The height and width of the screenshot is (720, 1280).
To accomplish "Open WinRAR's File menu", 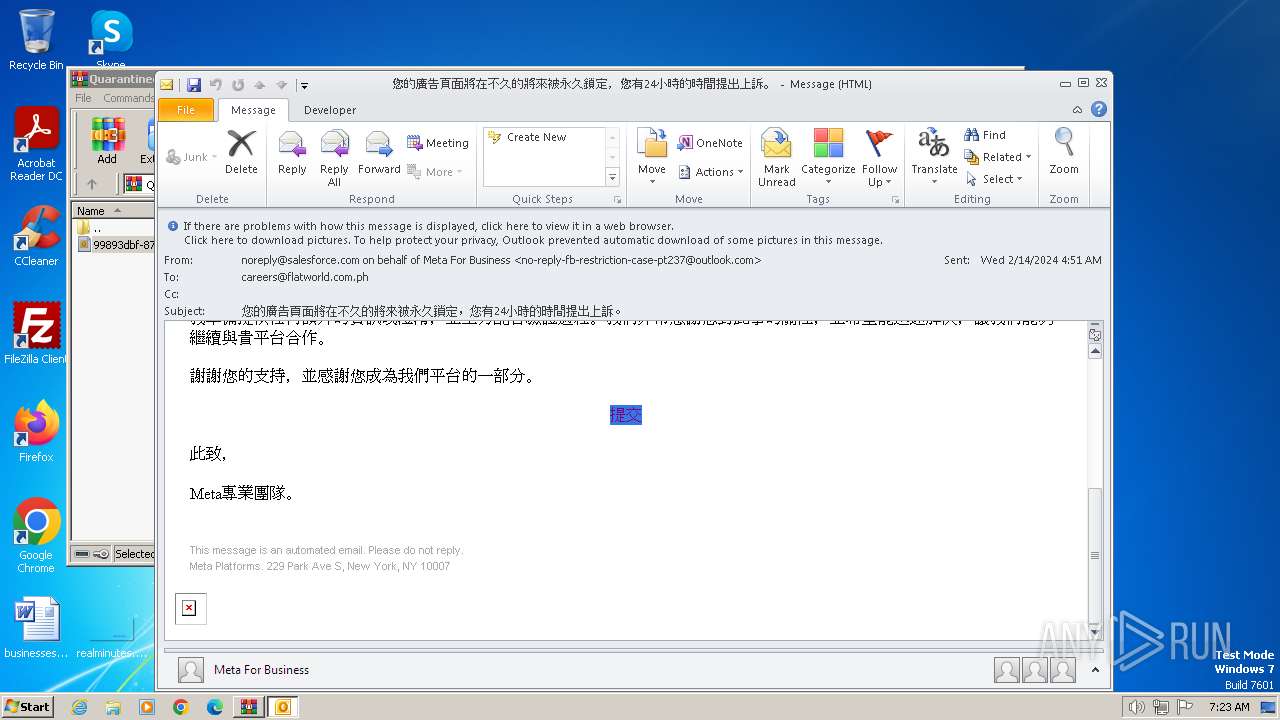I will pyautogui.click(x=83, y=98).
